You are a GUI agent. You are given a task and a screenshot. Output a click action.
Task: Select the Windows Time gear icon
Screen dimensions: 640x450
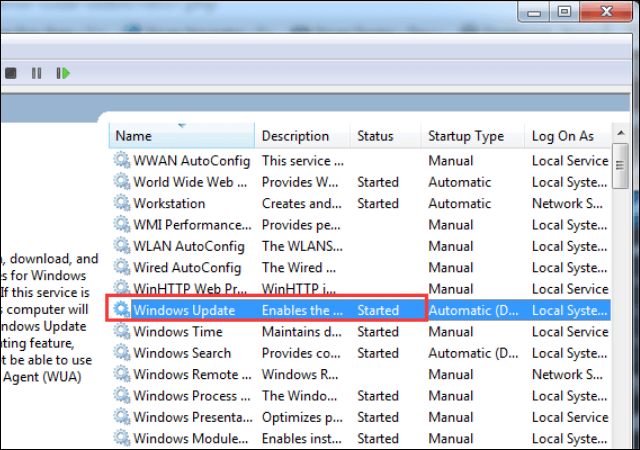122,331
